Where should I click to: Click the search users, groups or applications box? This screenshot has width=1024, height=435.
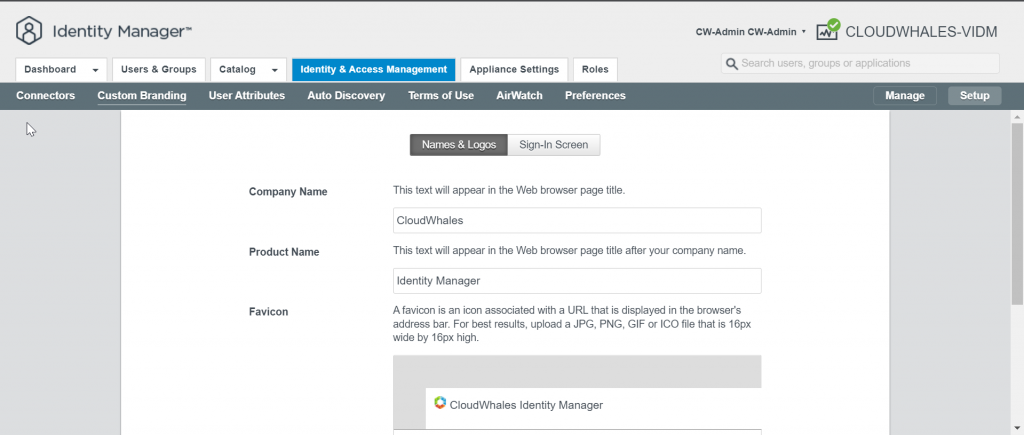(860, 63)
